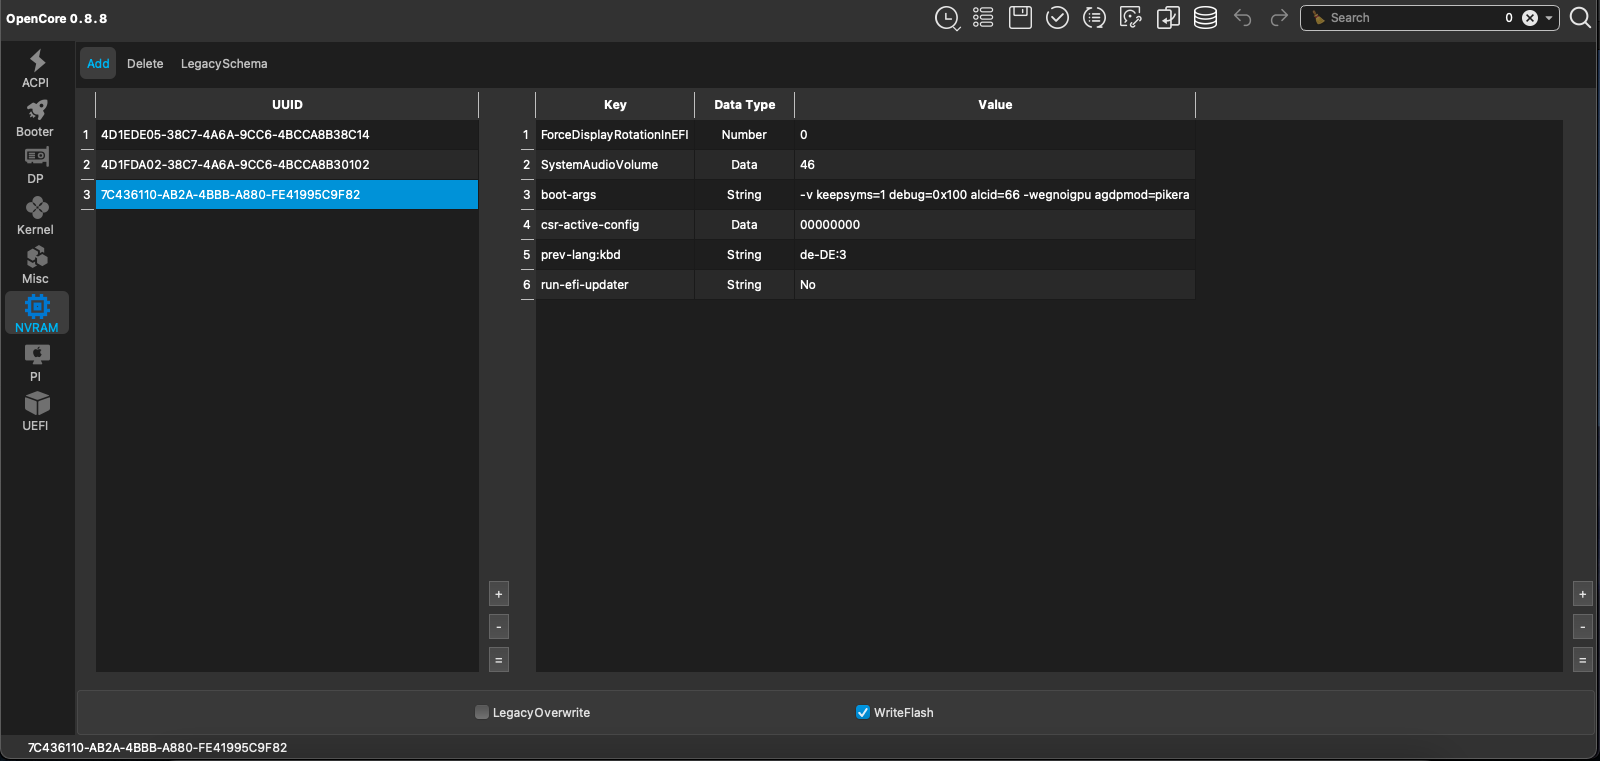Screen dimensions: 1600x761
Task: Expand the search field dropdown arrow
Action: (x=1549, y=18)
